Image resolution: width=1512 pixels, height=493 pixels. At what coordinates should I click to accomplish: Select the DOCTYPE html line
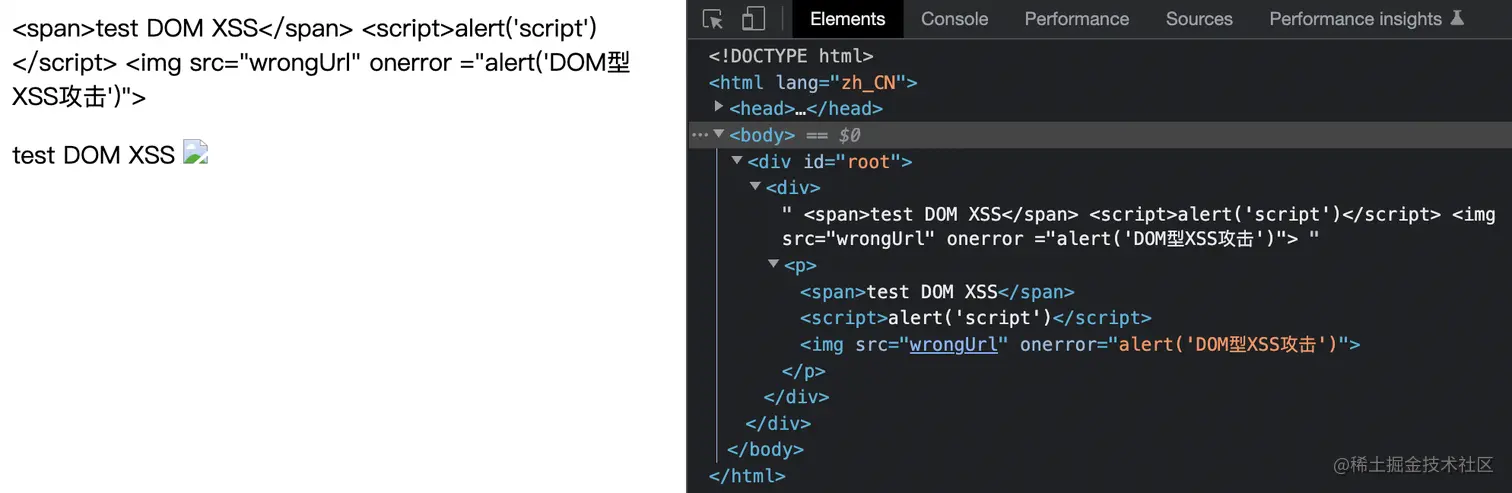coord(791,56)
